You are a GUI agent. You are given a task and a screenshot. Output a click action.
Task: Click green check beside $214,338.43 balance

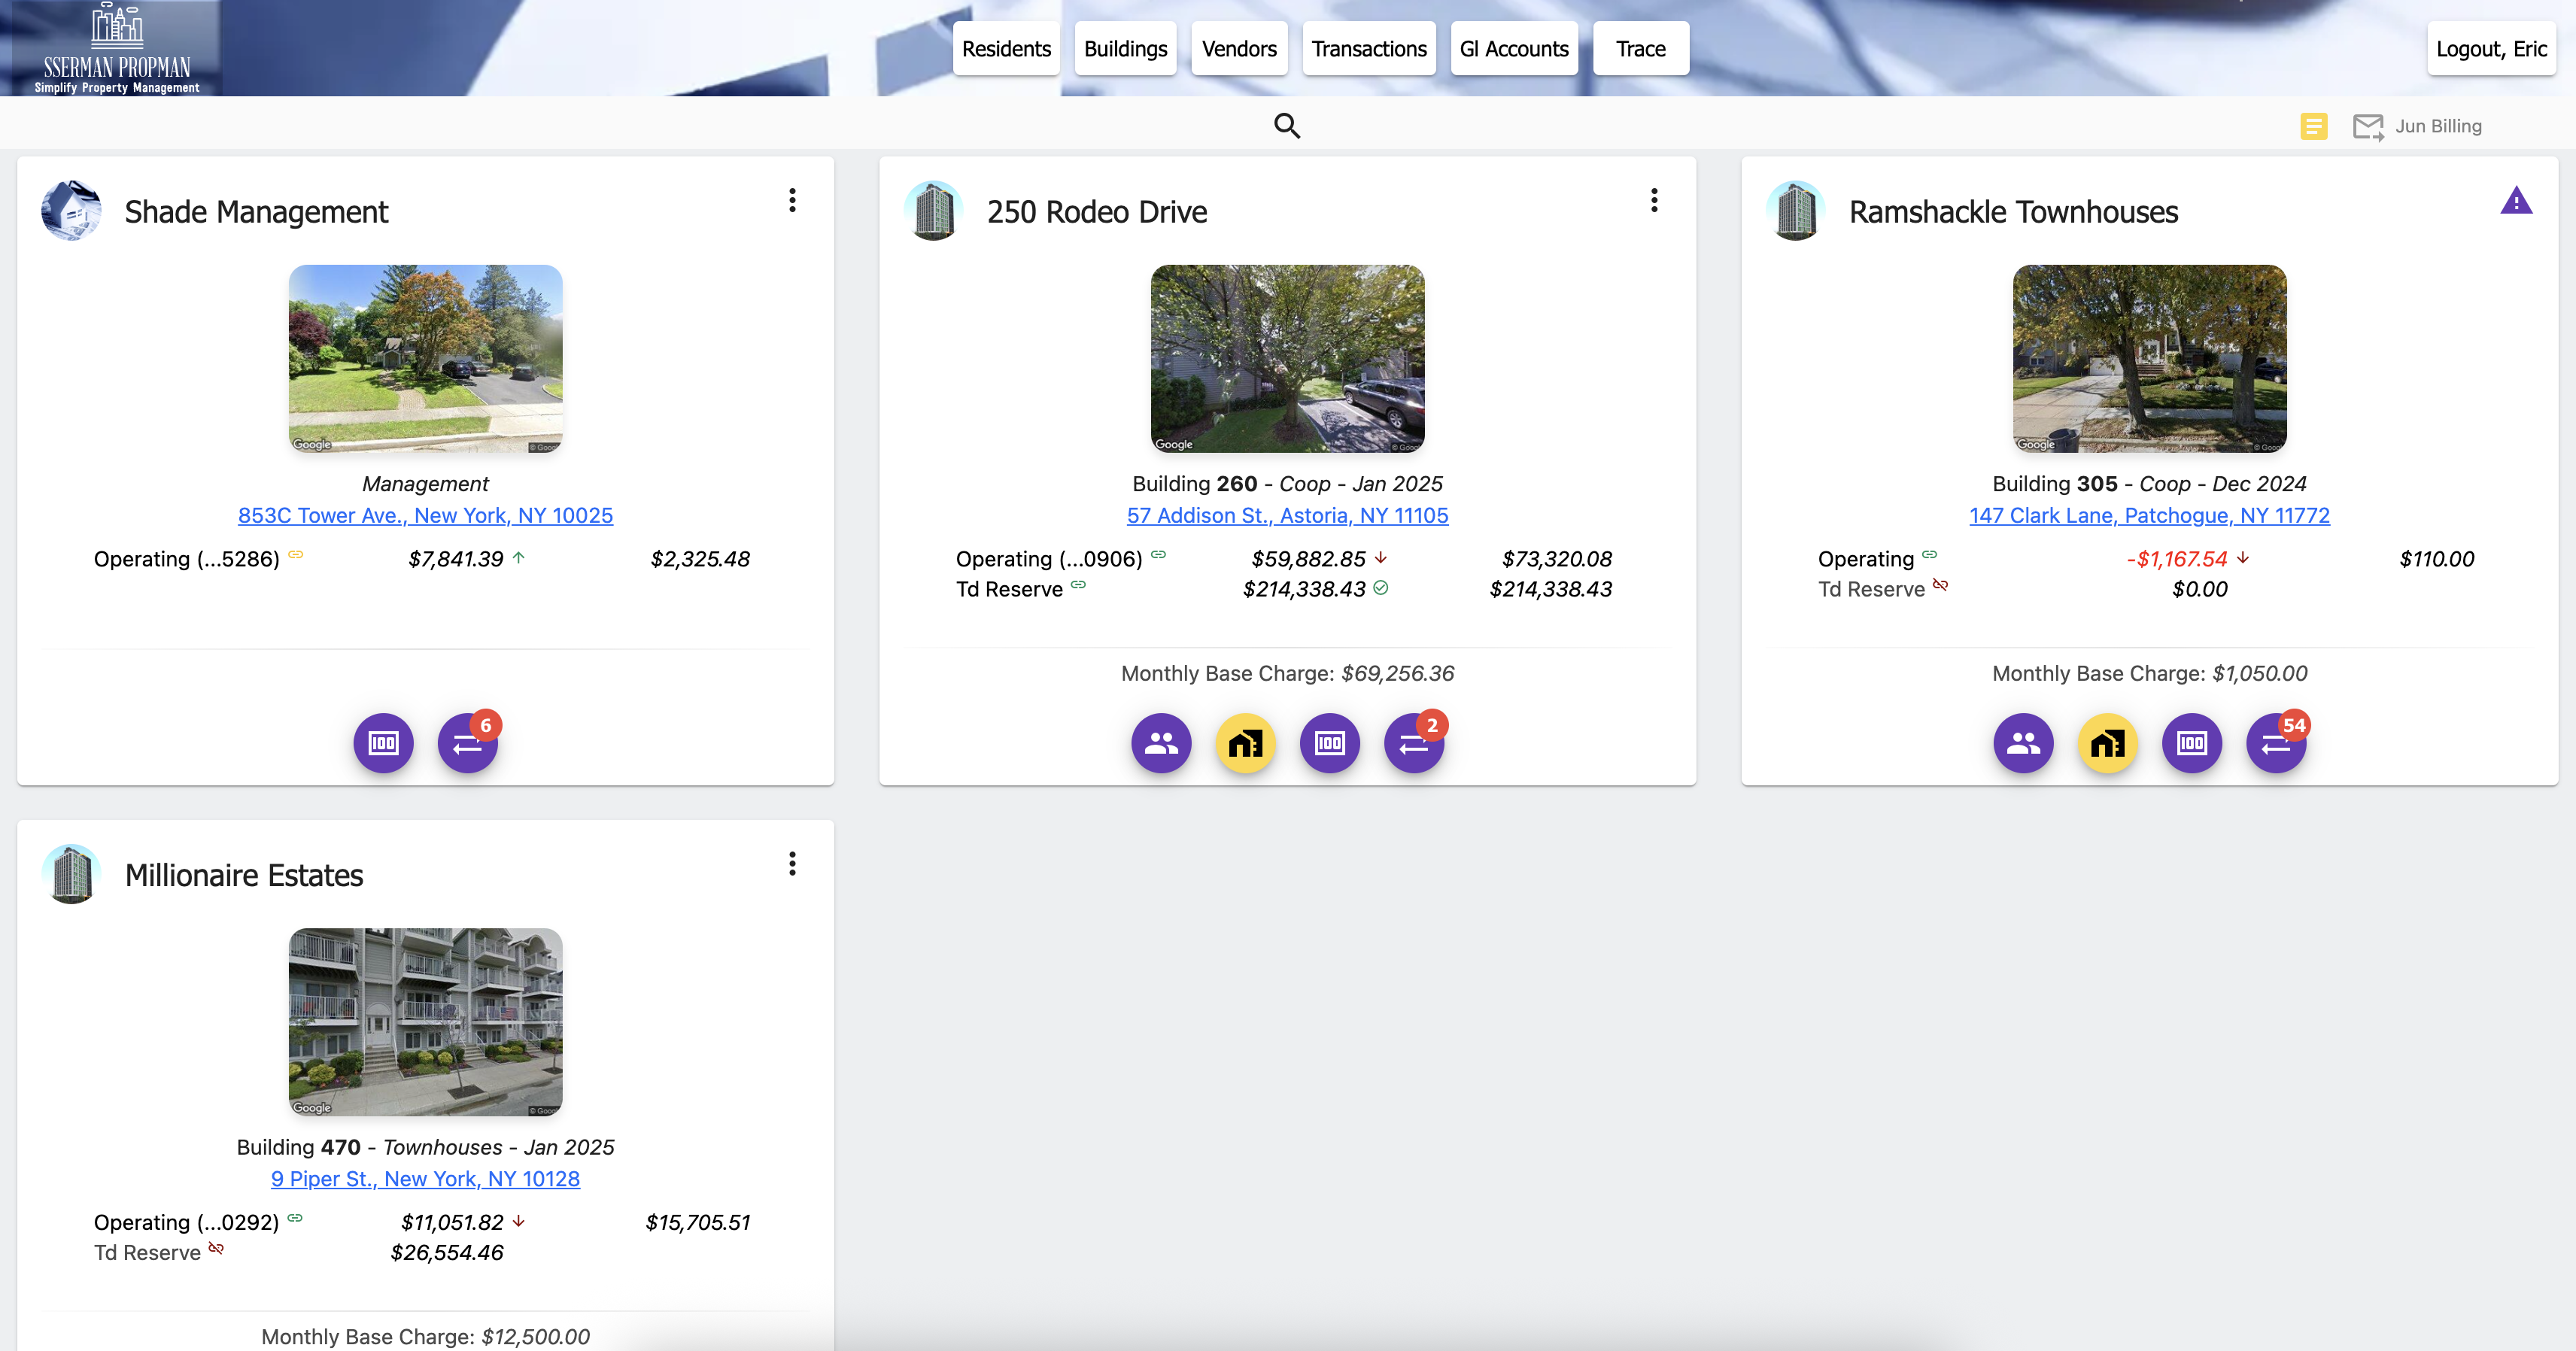coord(1380,588)
